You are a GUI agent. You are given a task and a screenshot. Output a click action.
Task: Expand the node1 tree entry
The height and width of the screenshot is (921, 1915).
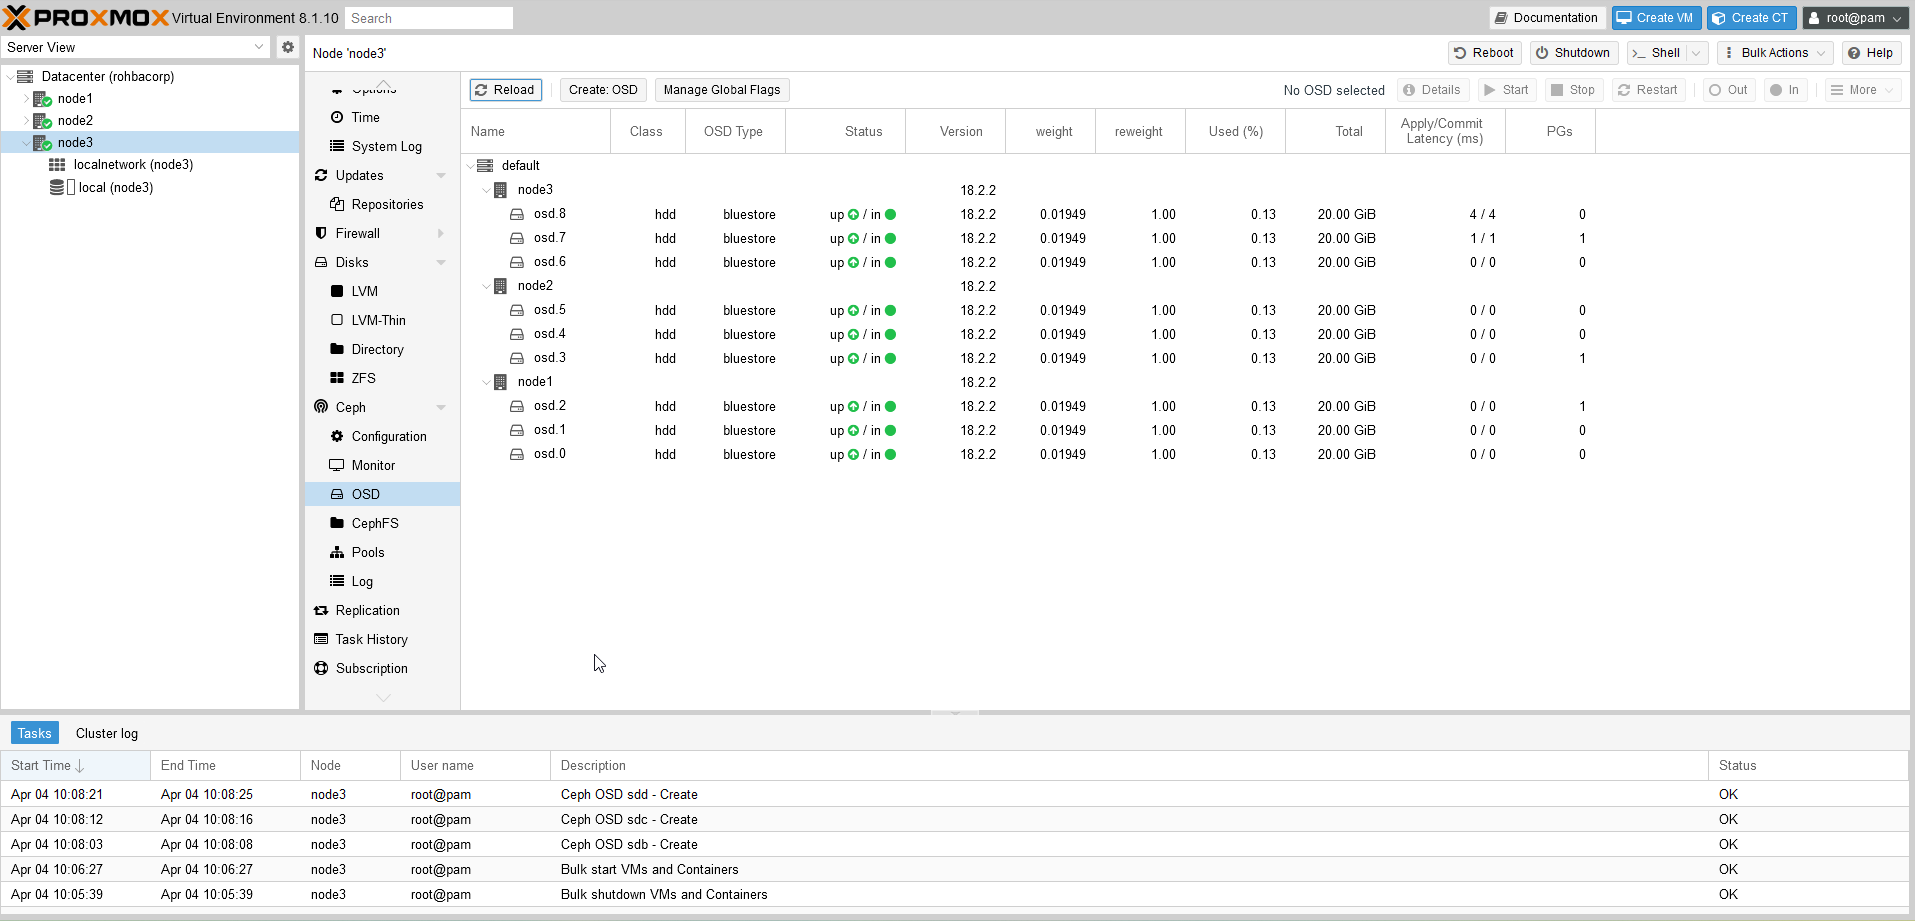[x=26, y=99]
